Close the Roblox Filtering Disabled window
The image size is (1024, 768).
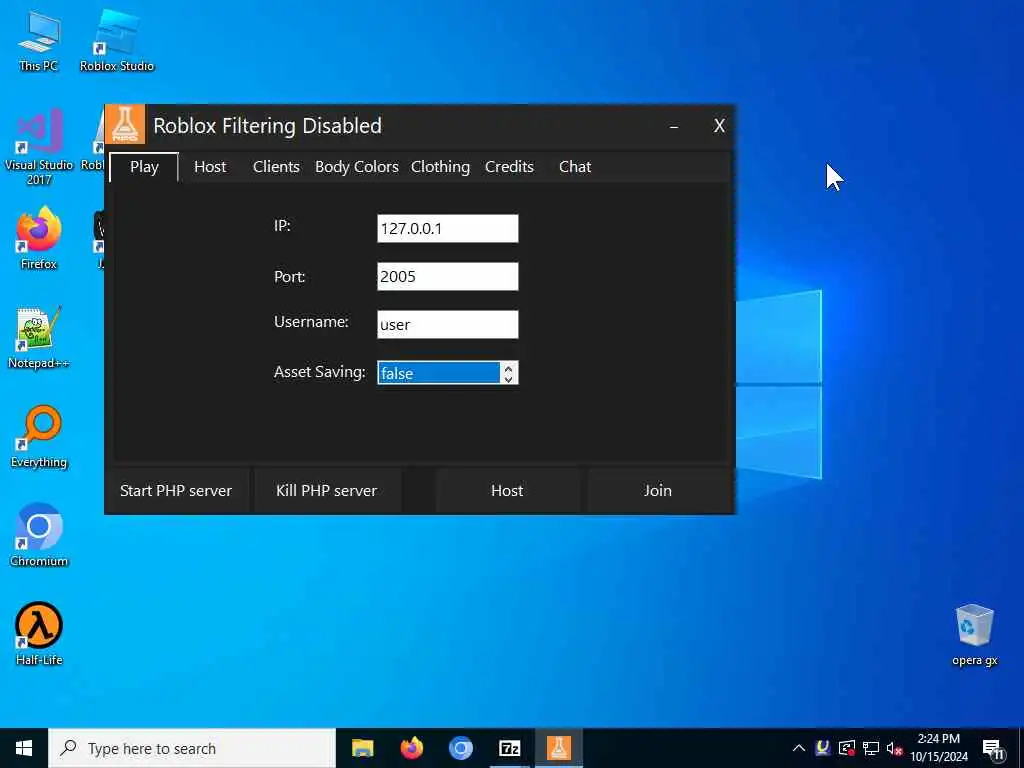(x=719, y=126)
